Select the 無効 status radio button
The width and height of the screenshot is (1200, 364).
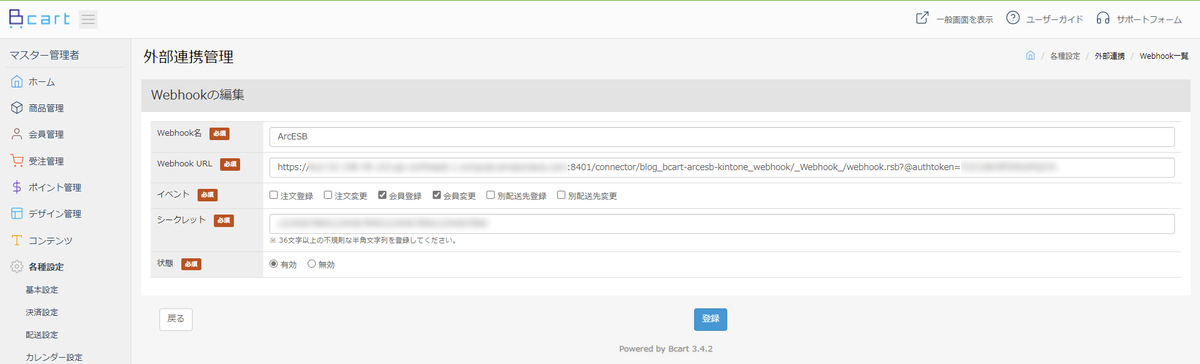click(312, 264)
